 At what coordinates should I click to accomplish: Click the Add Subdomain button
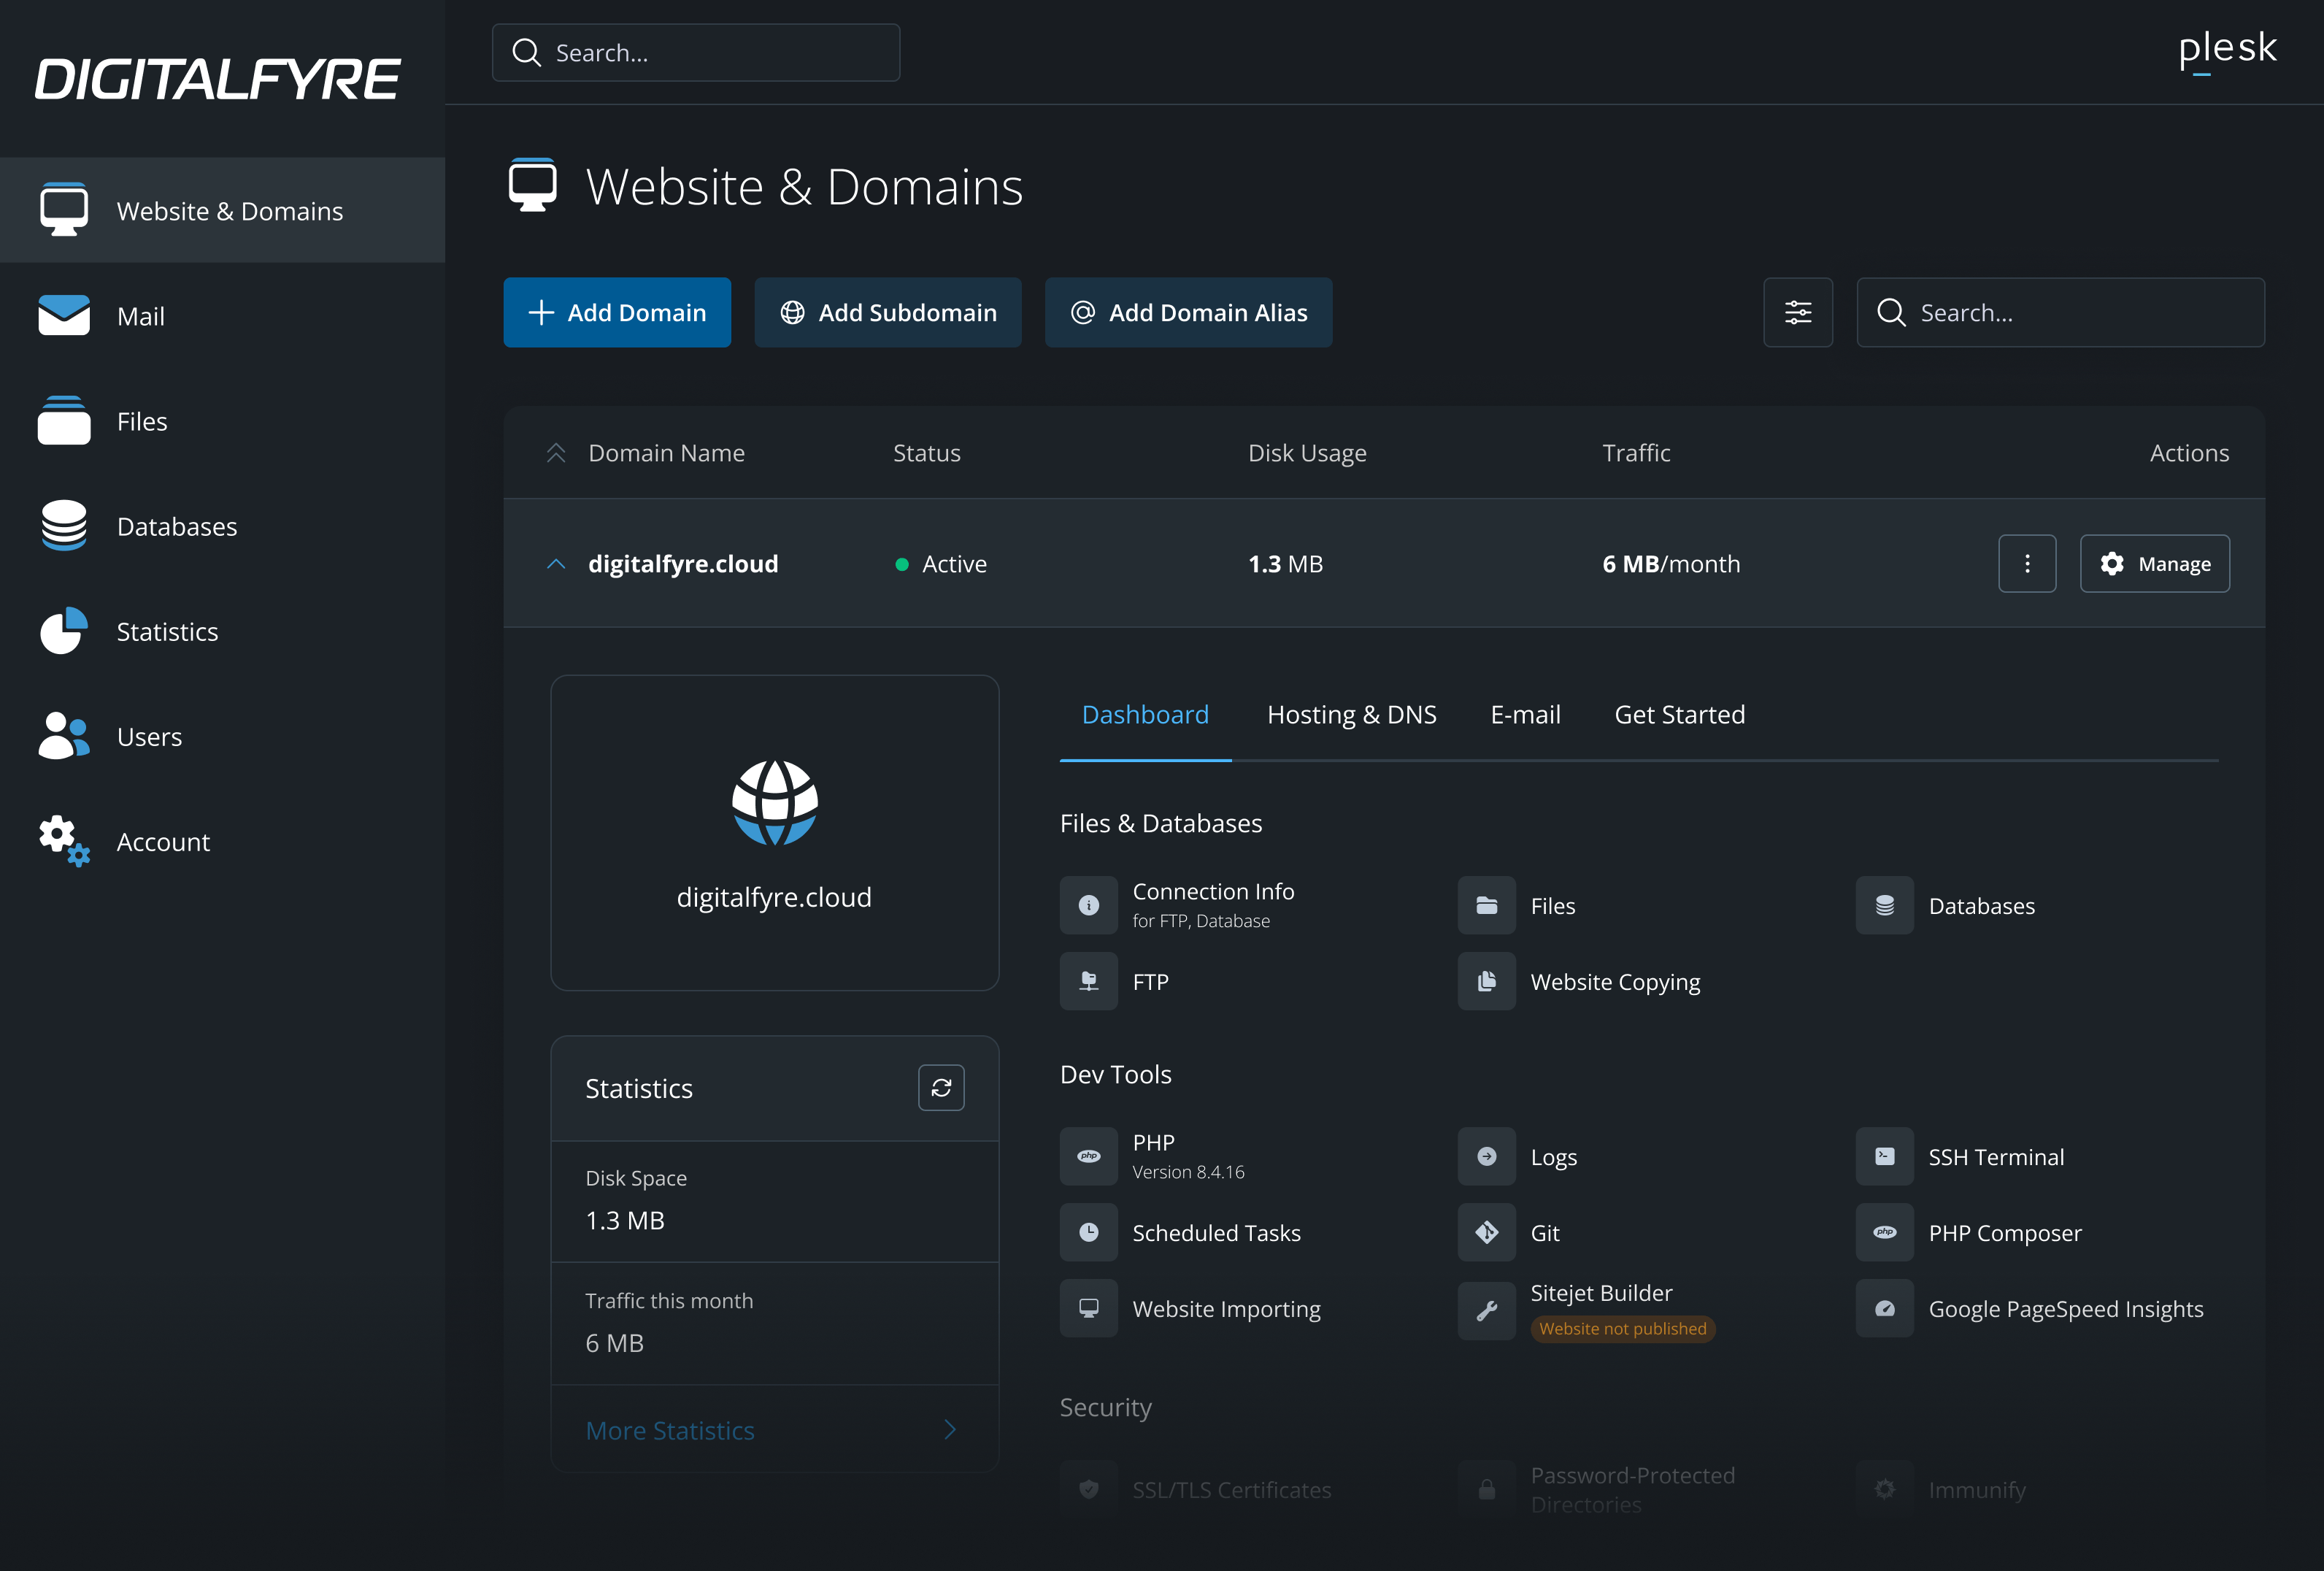tap(888, 312)
